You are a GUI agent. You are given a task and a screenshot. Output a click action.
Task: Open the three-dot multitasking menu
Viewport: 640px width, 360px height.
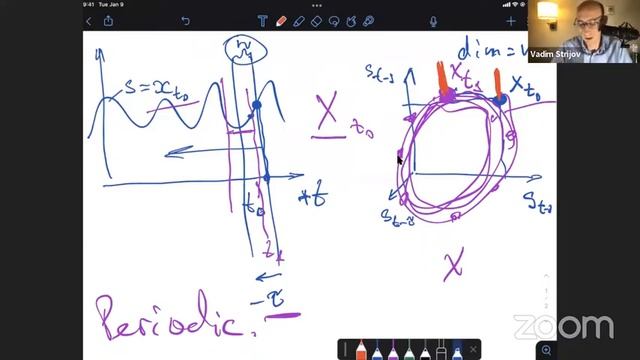click(x=317, y=6)
